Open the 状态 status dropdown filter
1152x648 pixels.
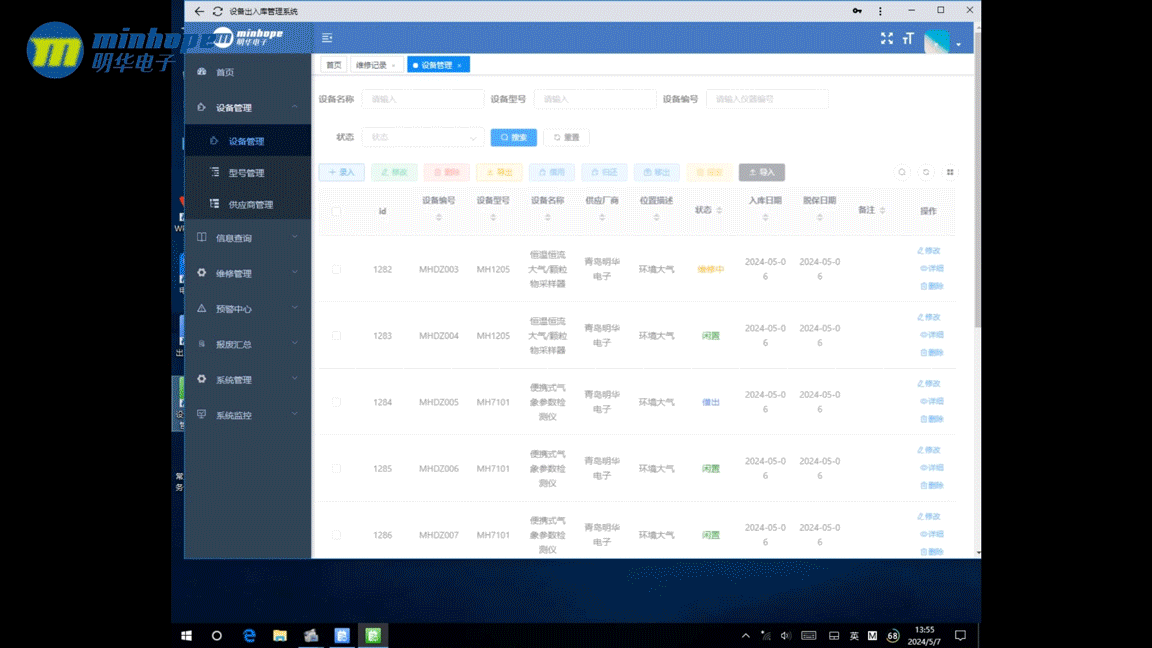pos(422,137)
